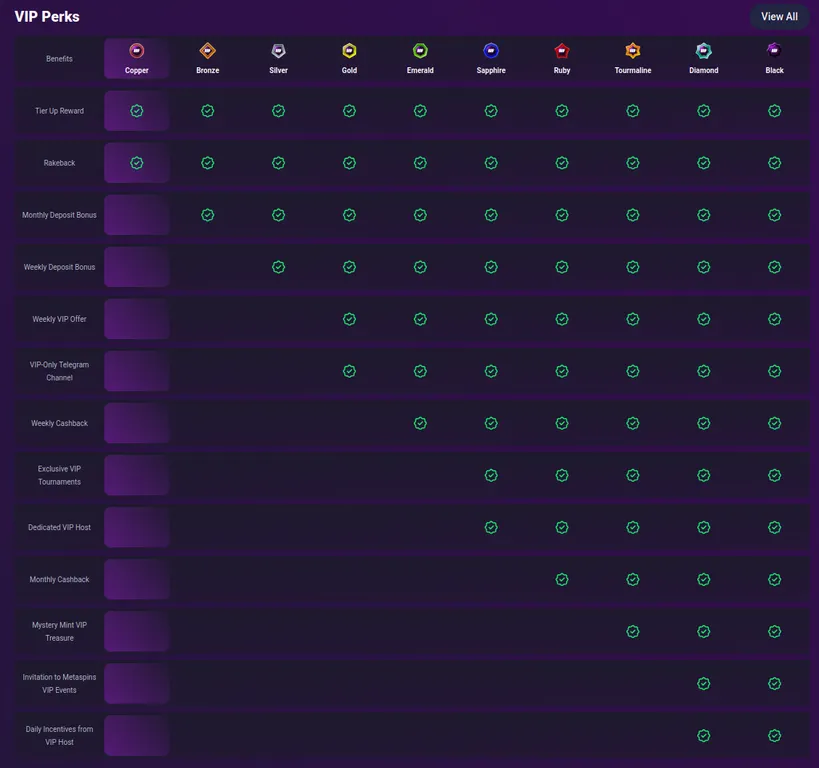Open the Sapphire tier blue badge
Viewport: 819px width, 768px height.
click(491, 51)
